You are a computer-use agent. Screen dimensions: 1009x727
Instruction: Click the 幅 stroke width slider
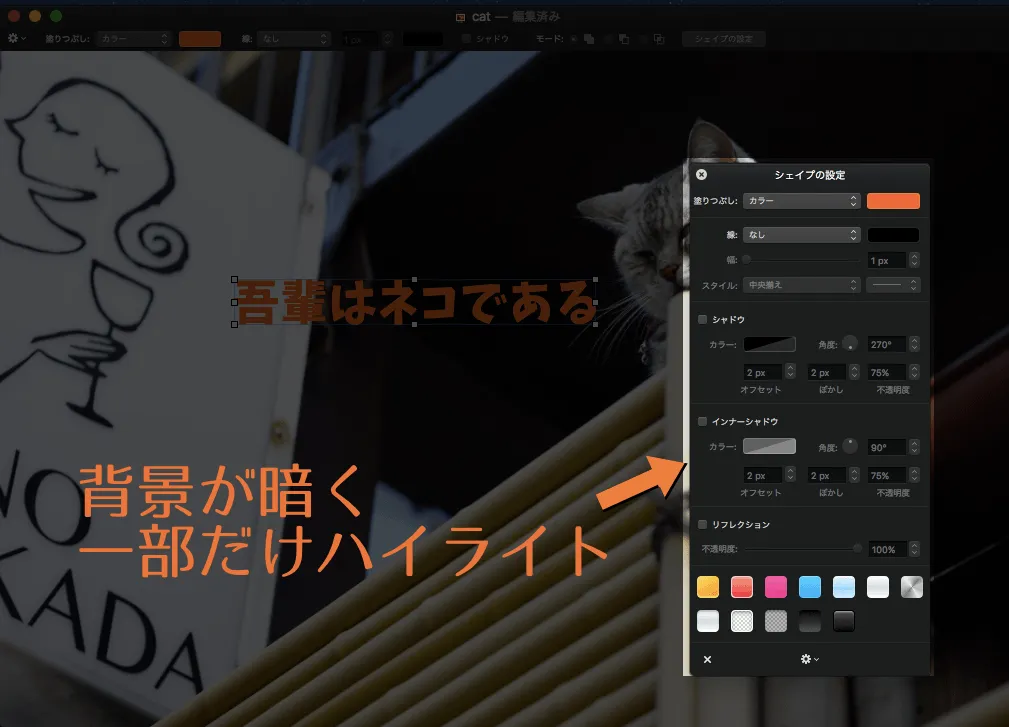[801, 260]
